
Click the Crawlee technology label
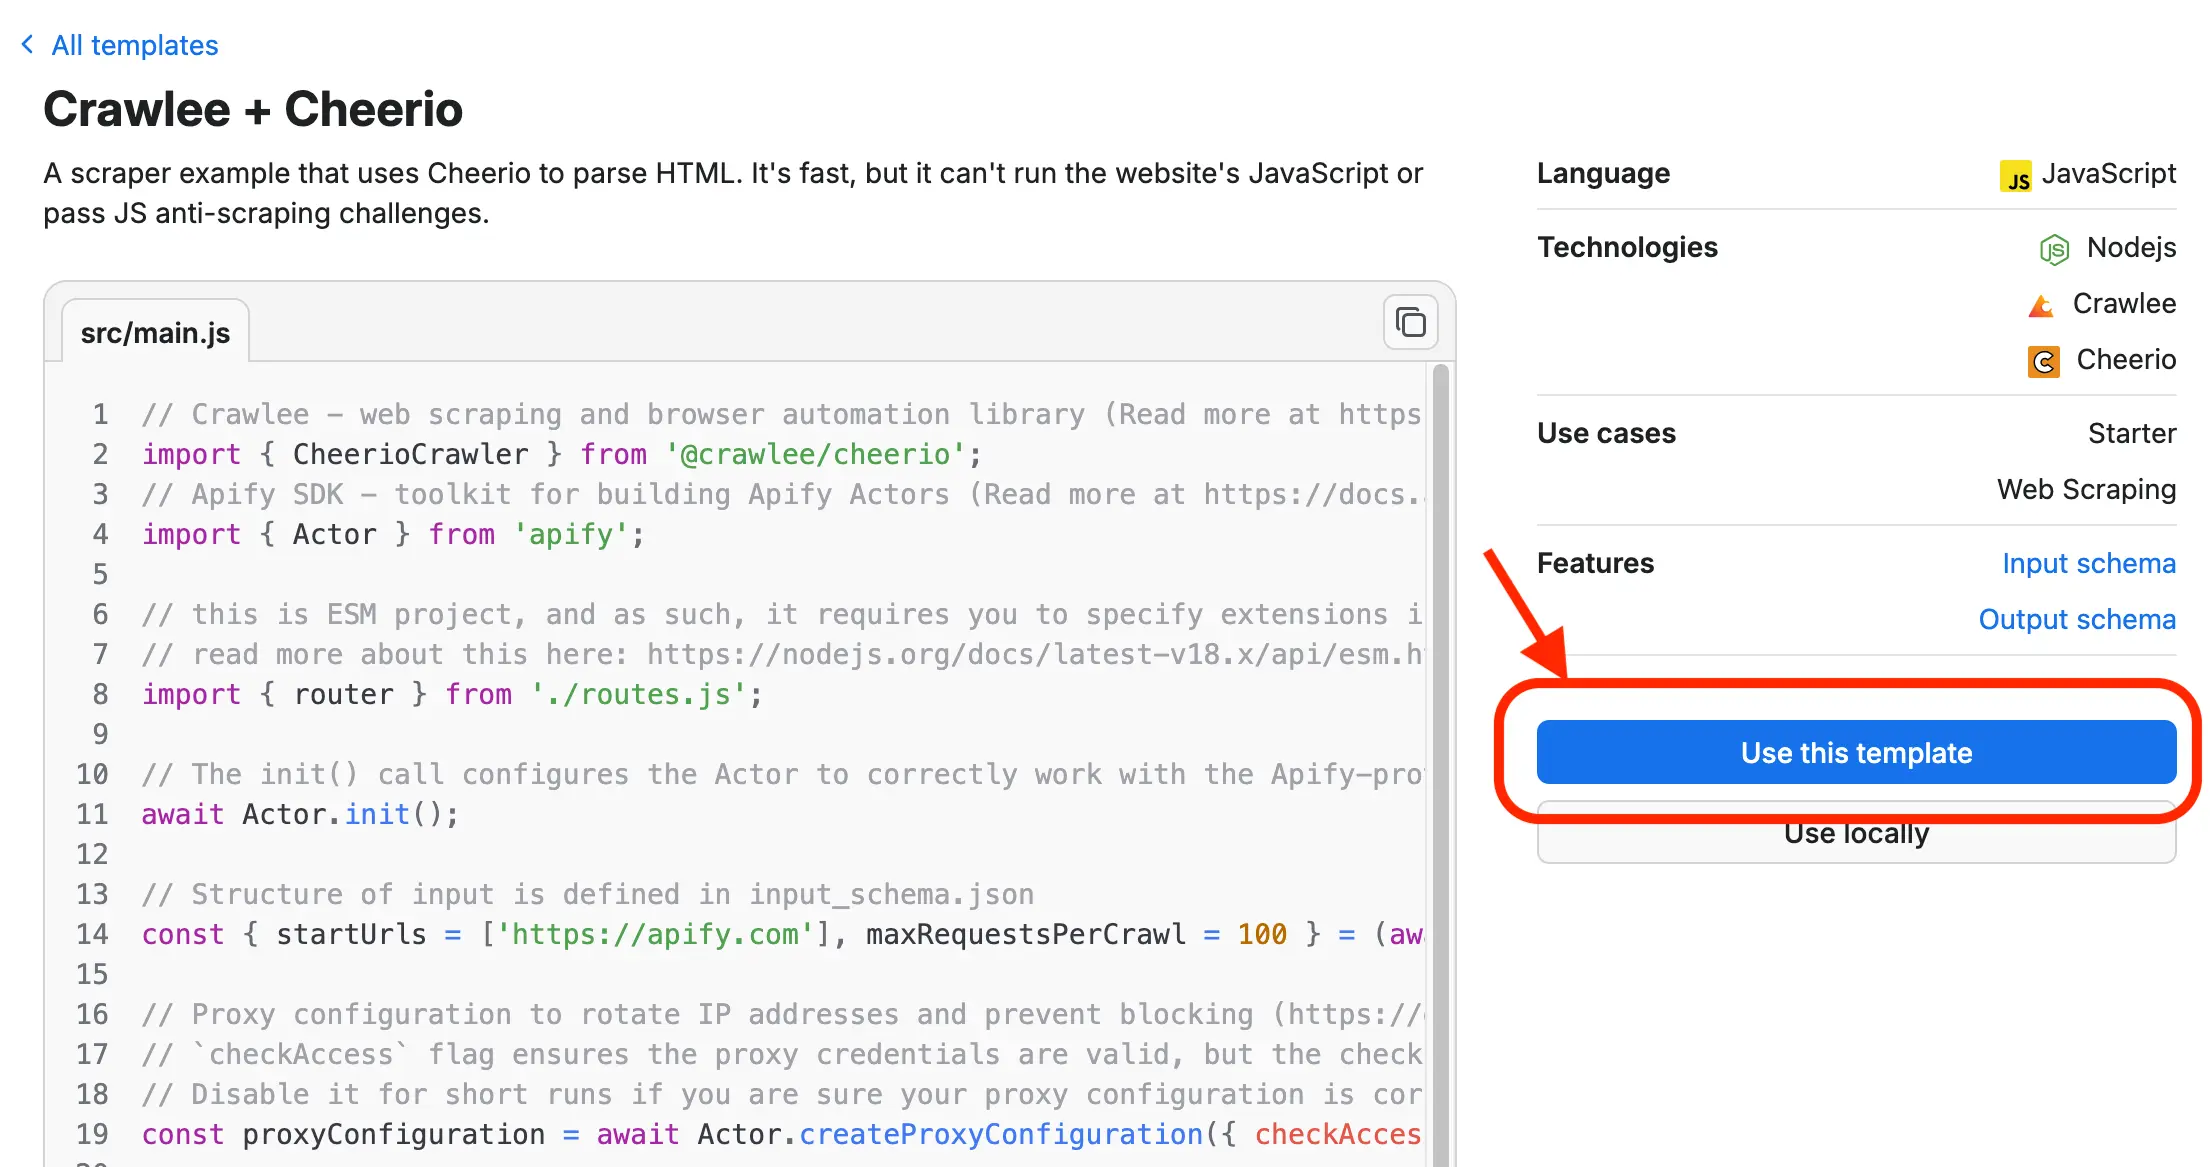pos(2124,303)
